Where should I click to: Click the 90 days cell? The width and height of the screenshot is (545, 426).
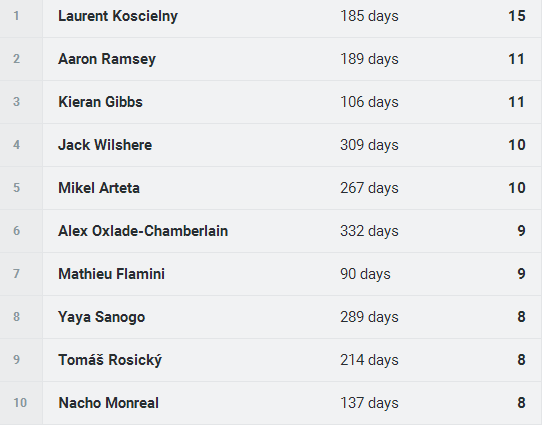pos(365,274)
